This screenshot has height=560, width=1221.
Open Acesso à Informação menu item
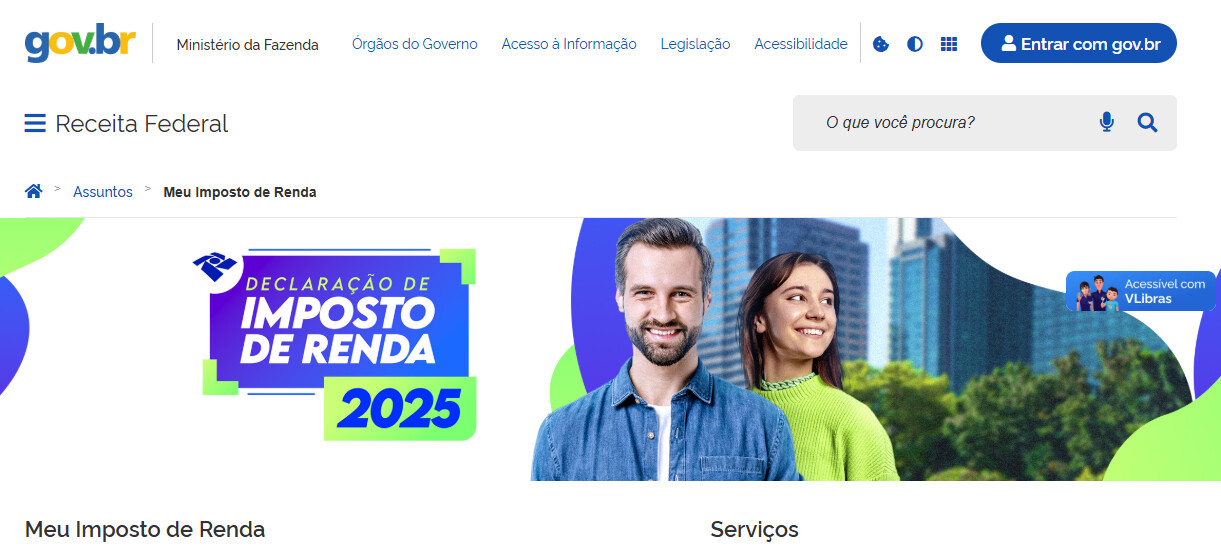click(x=569, y=44)
